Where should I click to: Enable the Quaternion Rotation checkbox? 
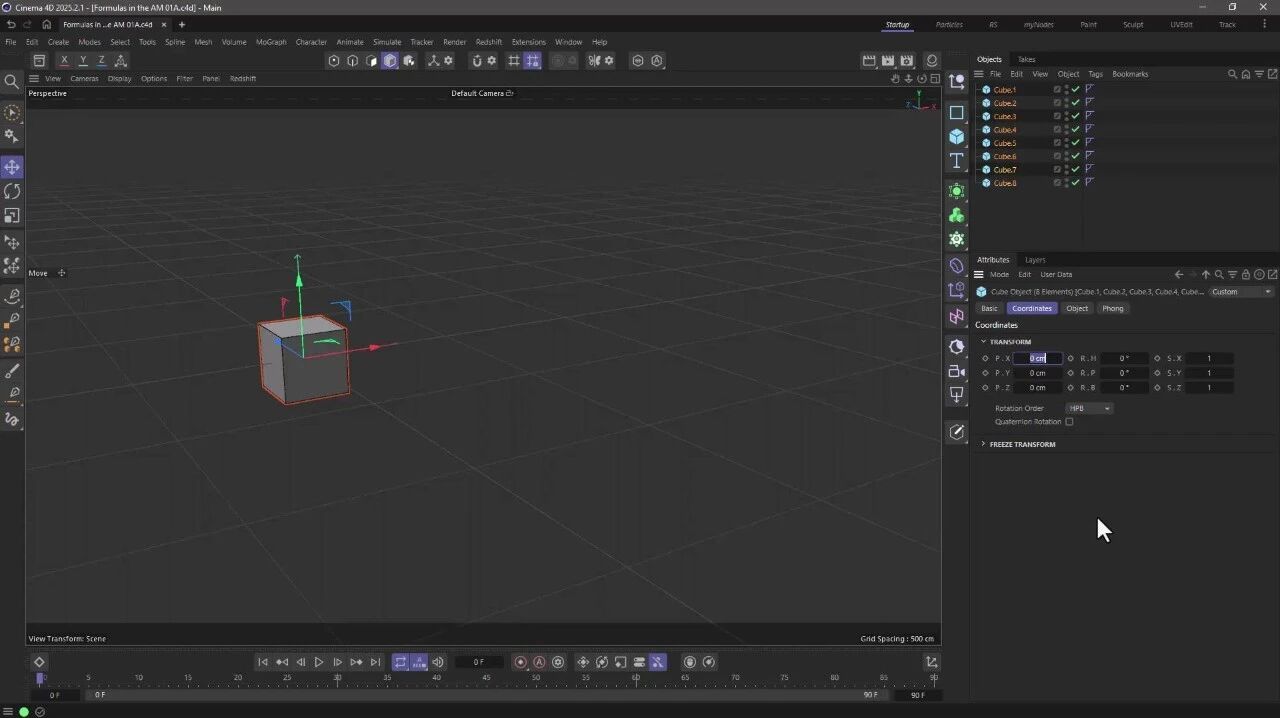(x=1069, y=422)
